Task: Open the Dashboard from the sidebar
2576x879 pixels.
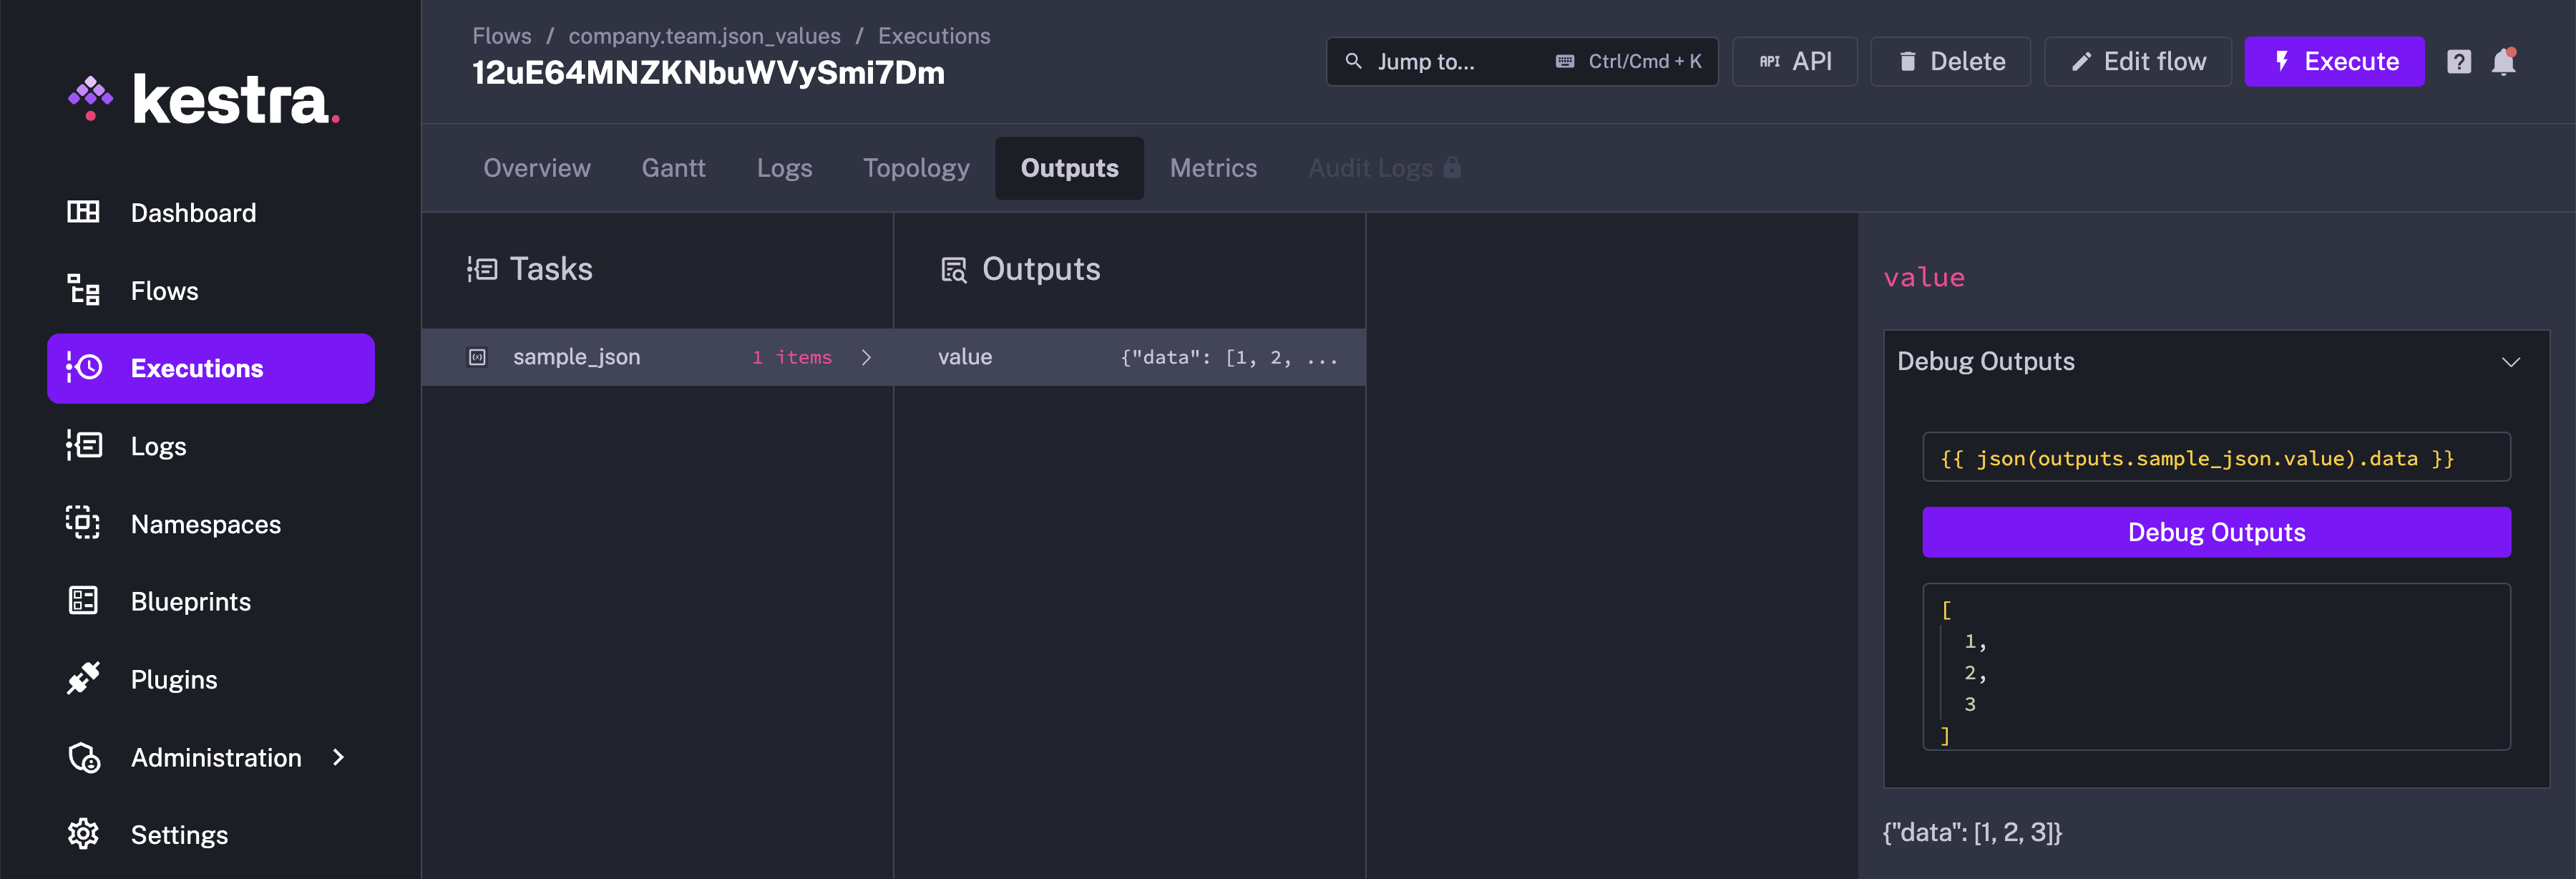Action: click(x=192, y=212)
